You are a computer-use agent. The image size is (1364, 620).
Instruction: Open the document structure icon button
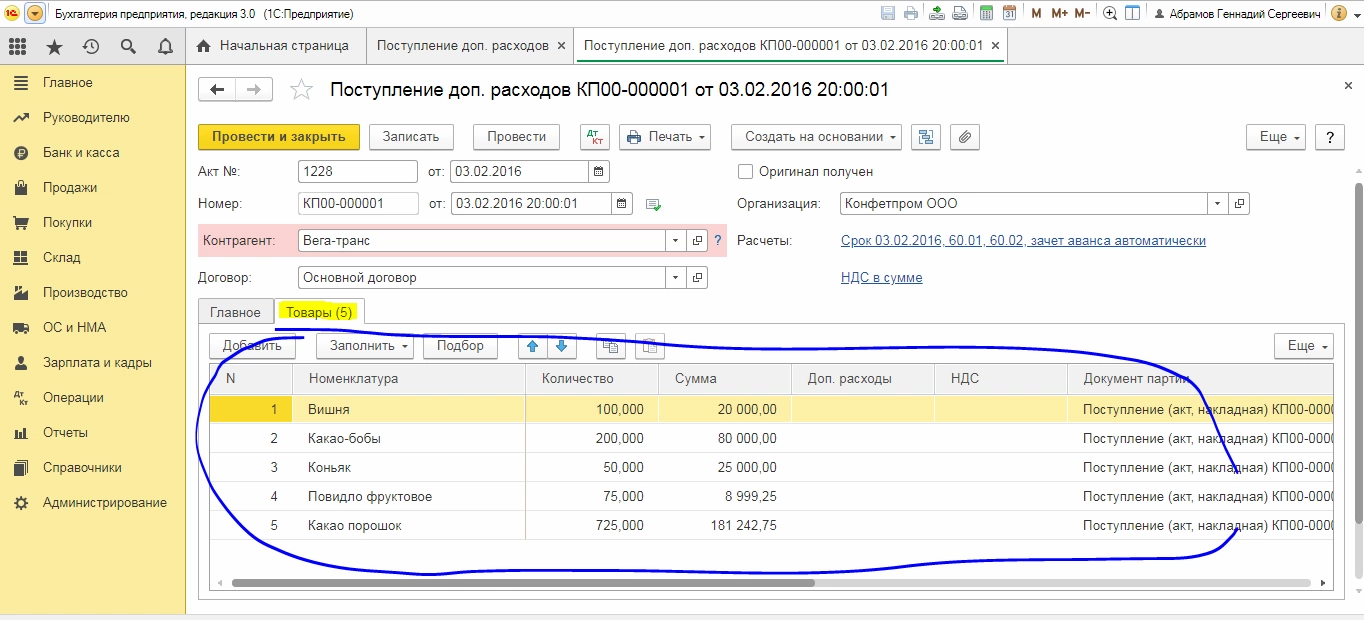tap(926, 137)
